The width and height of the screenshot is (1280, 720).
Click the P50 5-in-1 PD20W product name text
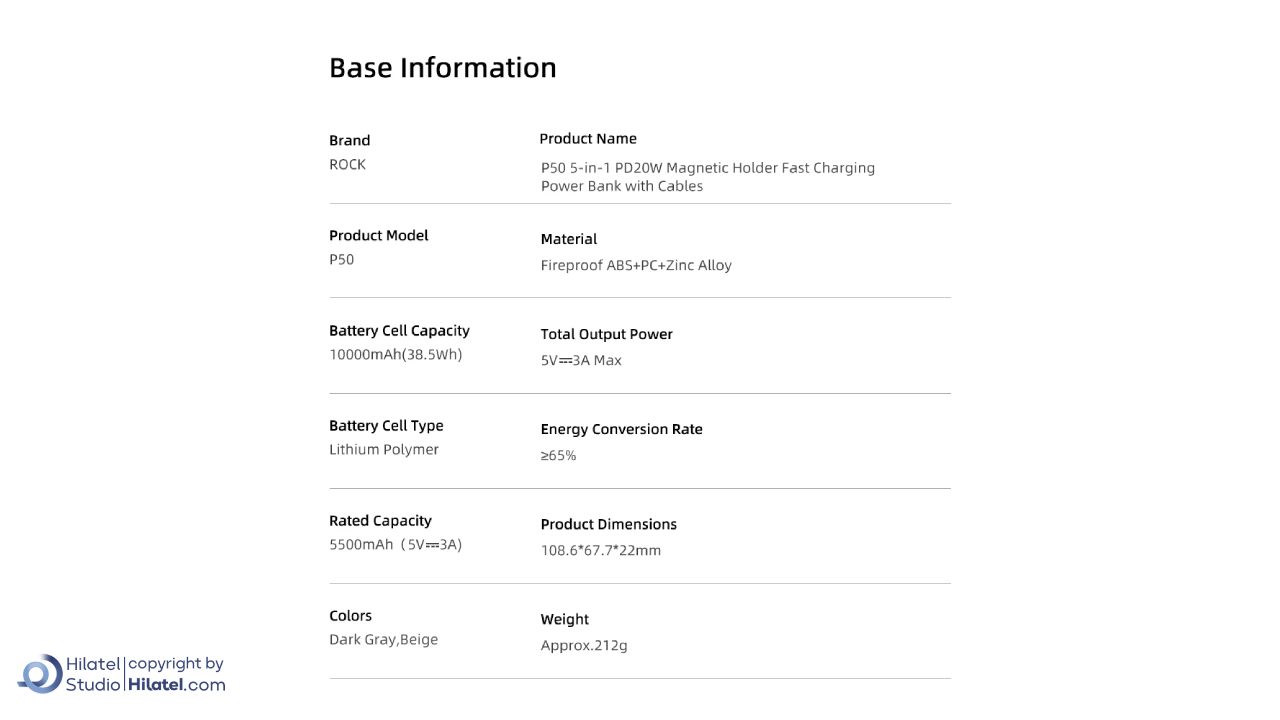(707, 177)
